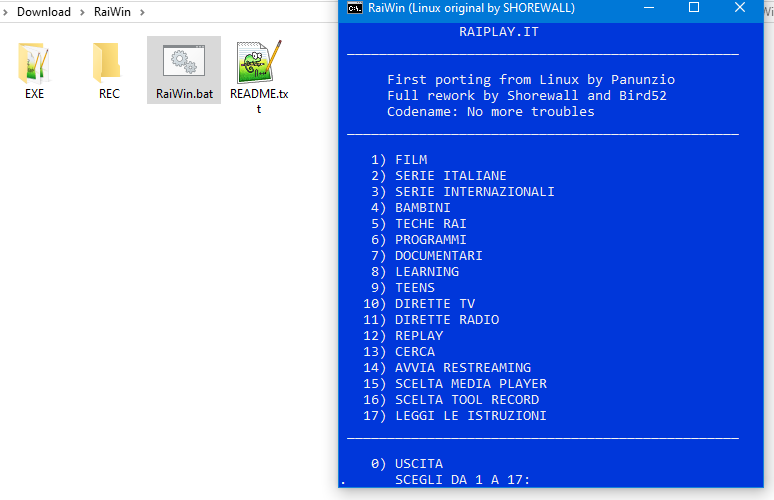Click the DIRETTE TV menu entry

tap(435, 304)
